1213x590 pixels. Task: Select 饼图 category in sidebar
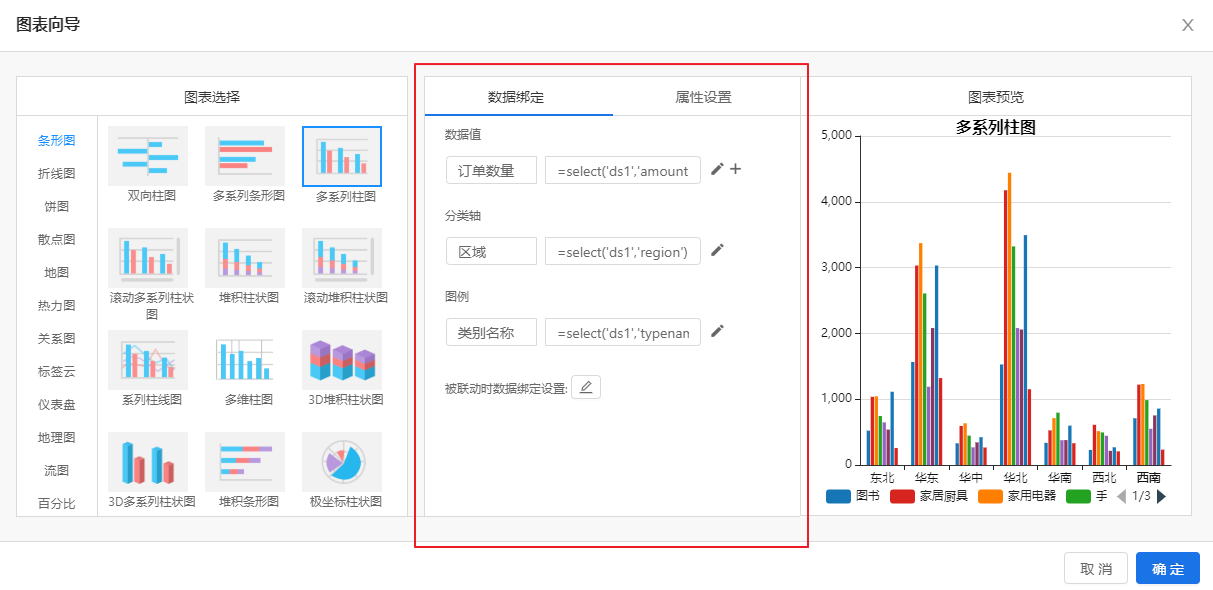[56, 206]
